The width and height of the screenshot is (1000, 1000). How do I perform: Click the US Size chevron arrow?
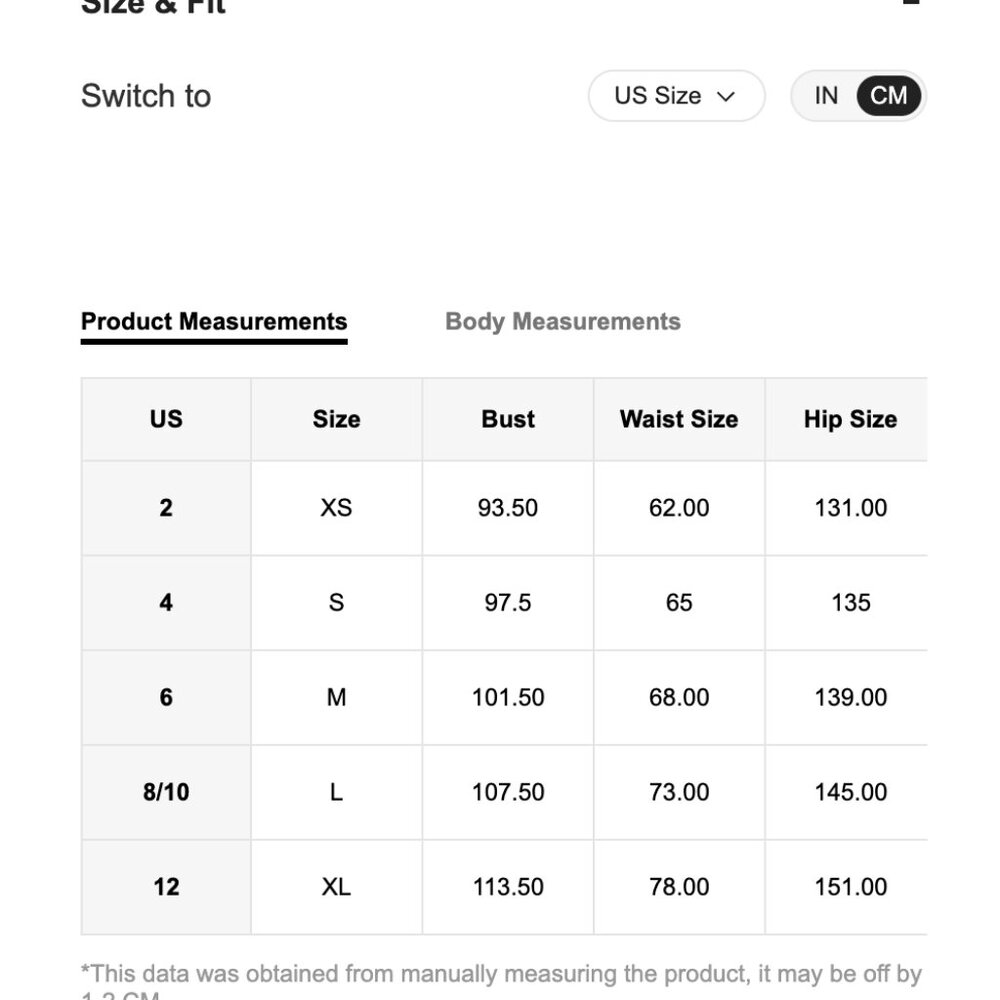(x=726, y=96)
